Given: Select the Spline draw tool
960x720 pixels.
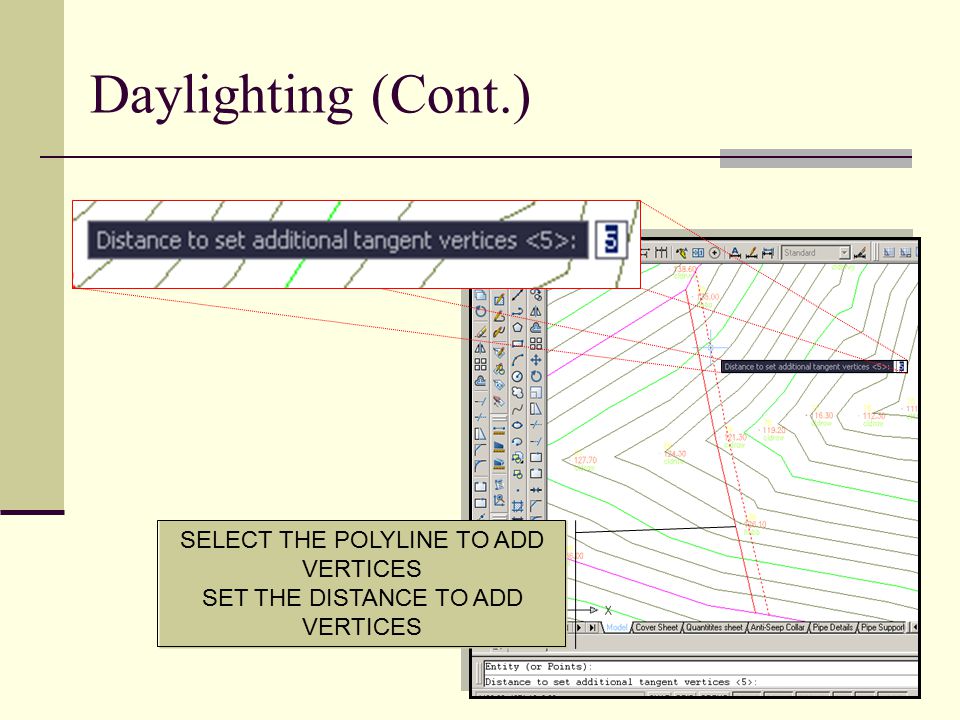Looking at the screenshot, I should coord(517,408).
